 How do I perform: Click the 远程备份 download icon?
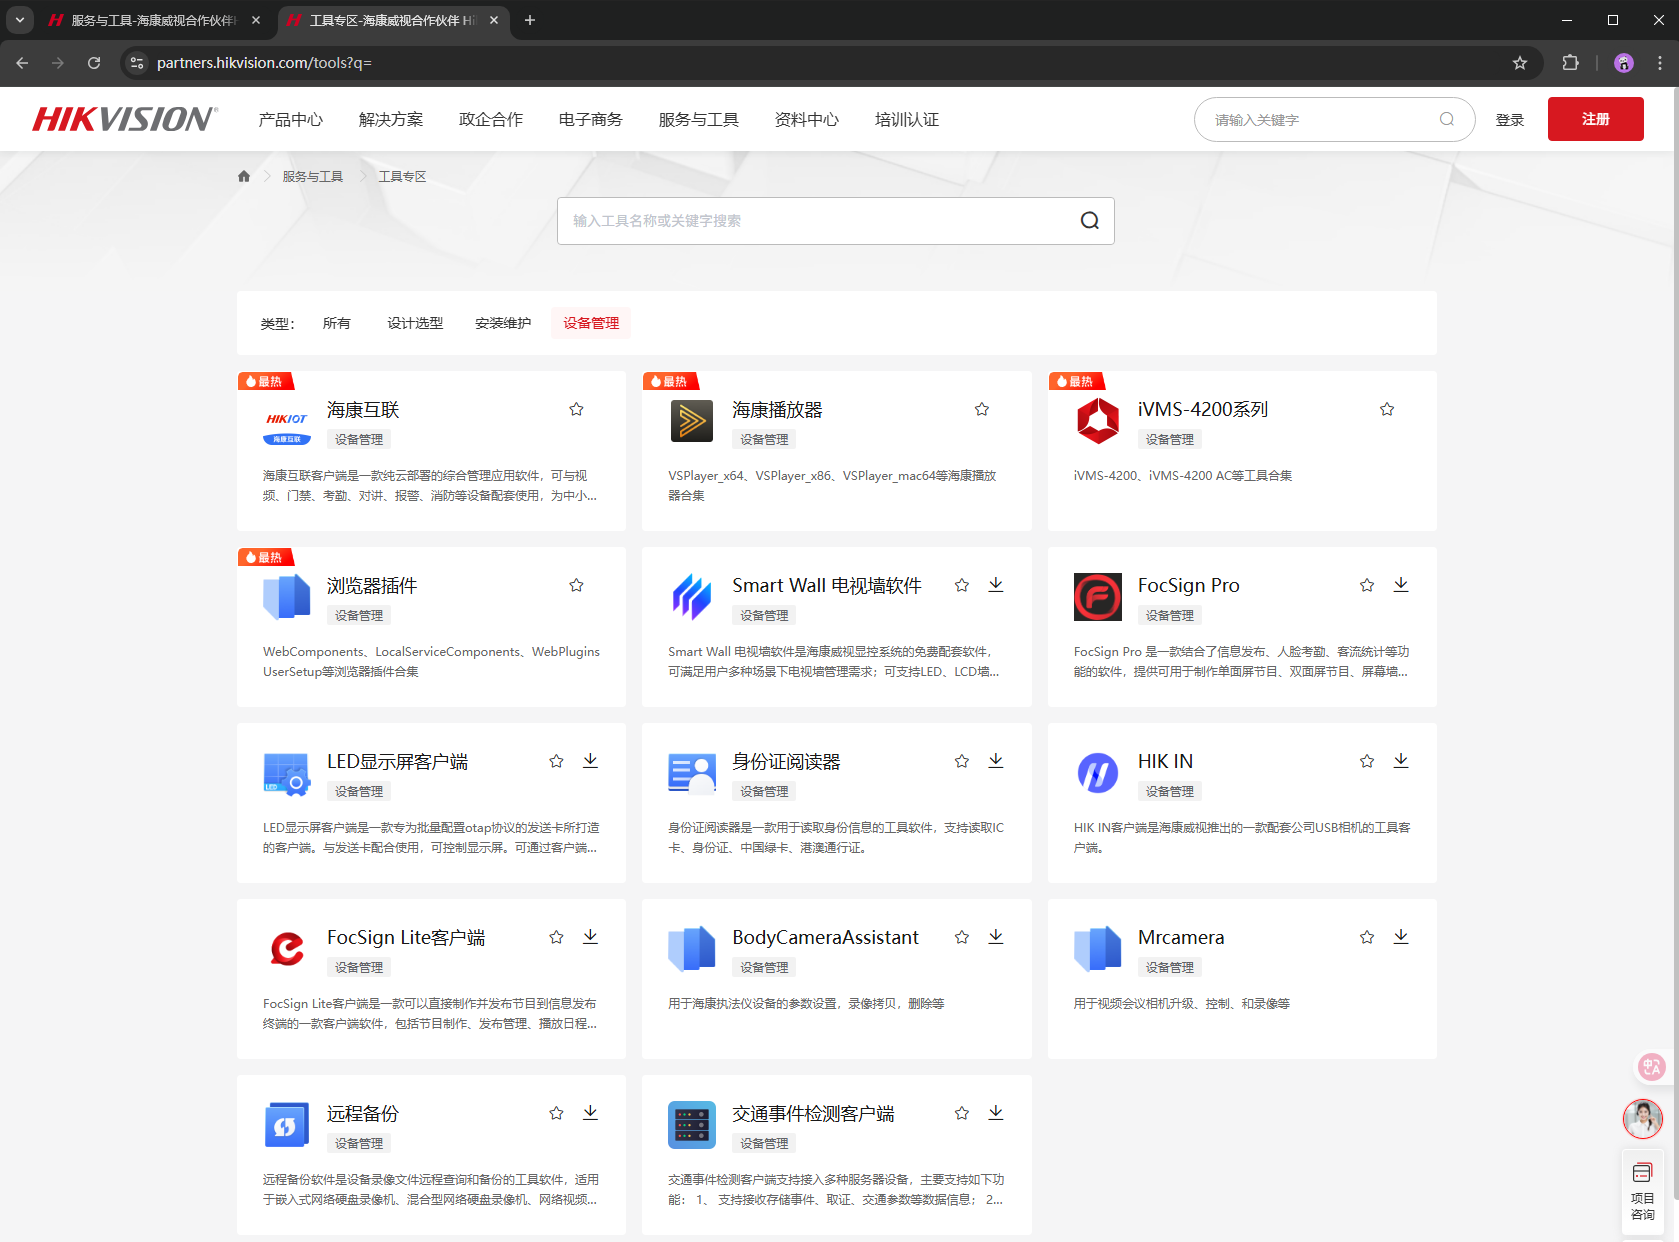[591, 1113]
